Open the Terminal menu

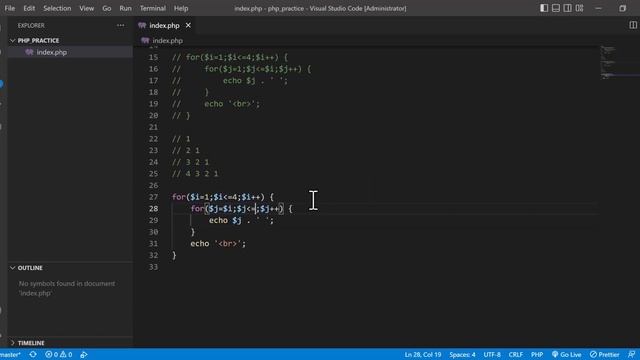pyautogui.click(x=153, y=8)
